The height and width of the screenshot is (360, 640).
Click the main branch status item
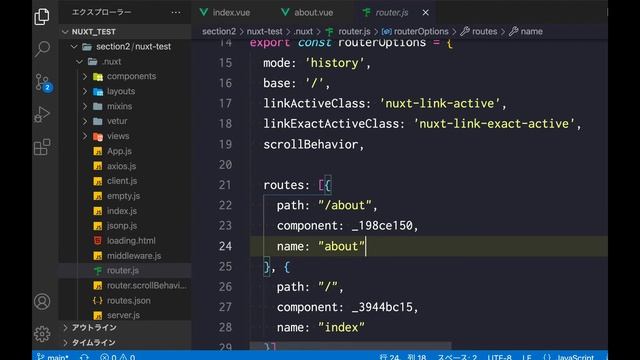point(53,357)
